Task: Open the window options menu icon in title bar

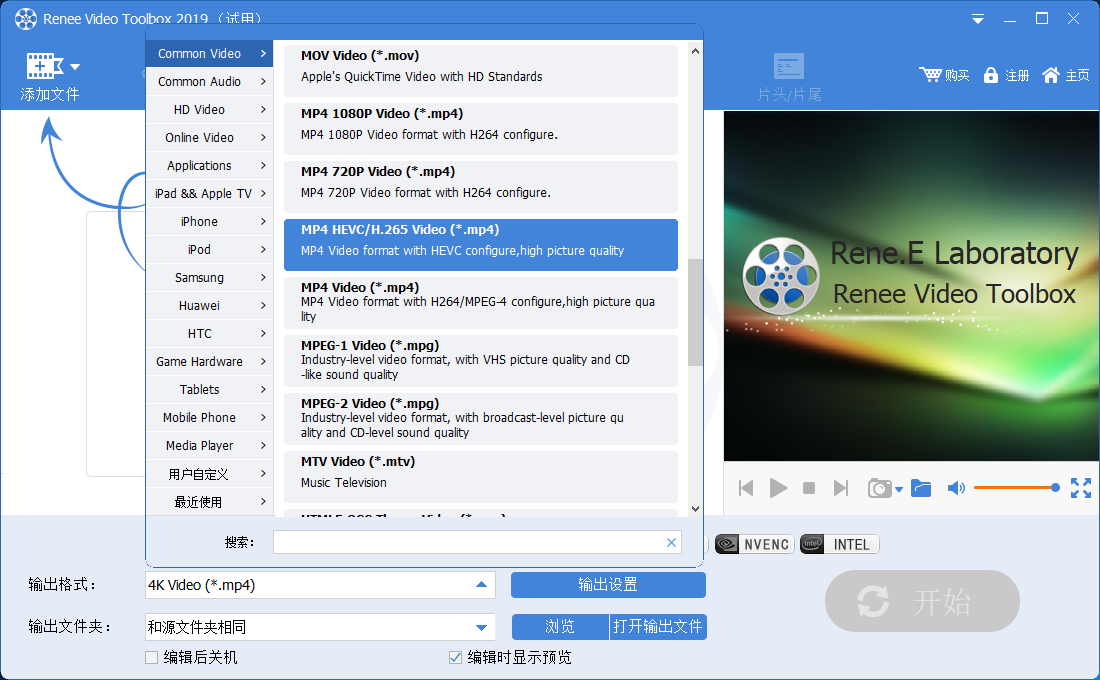Action: click(977, 19)
